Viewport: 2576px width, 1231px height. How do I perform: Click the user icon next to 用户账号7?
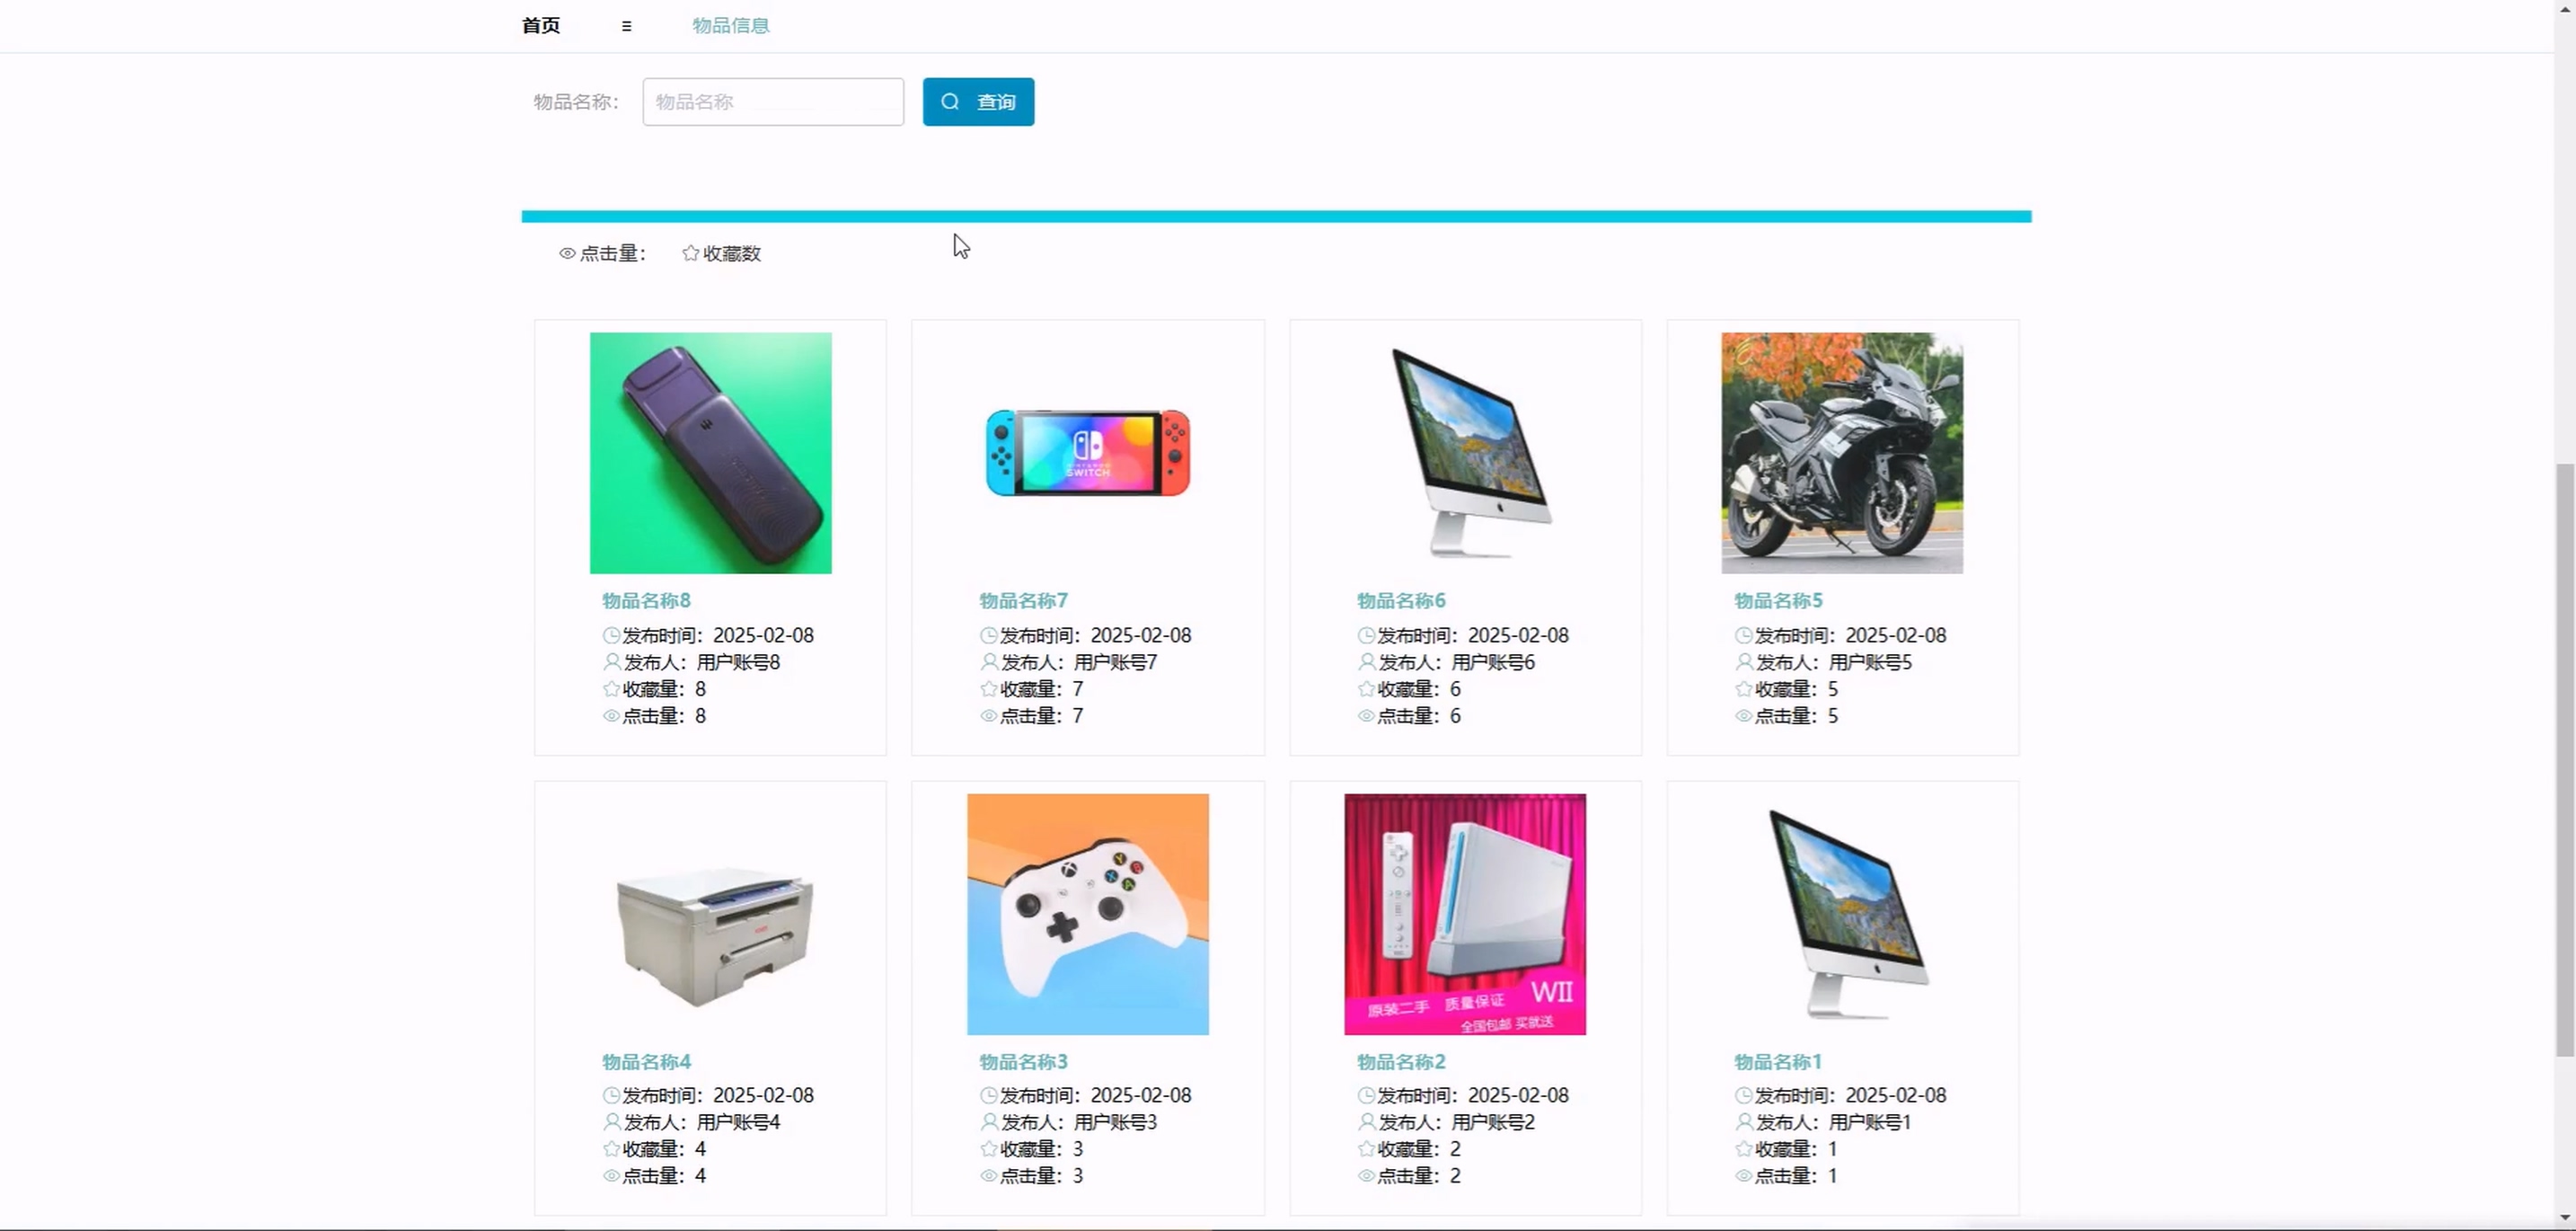(989, 662)
